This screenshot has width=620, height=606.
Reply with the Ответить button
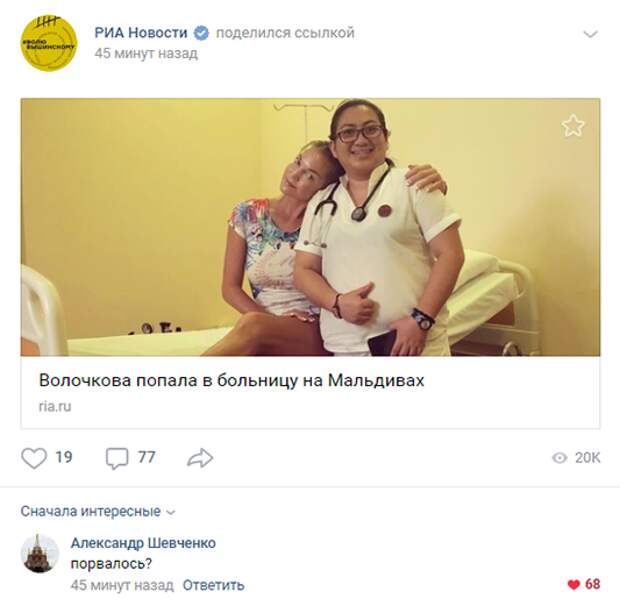(213, 585)
